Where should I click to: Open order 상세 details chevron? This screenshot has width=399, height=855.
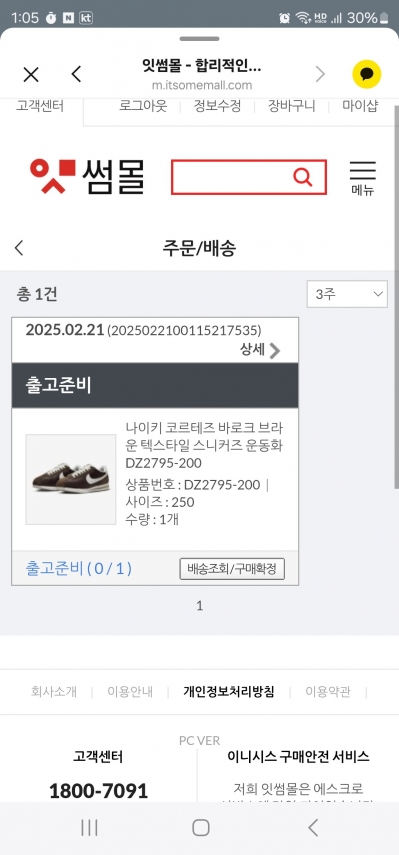pyautogui.click(x=261, y=350)
